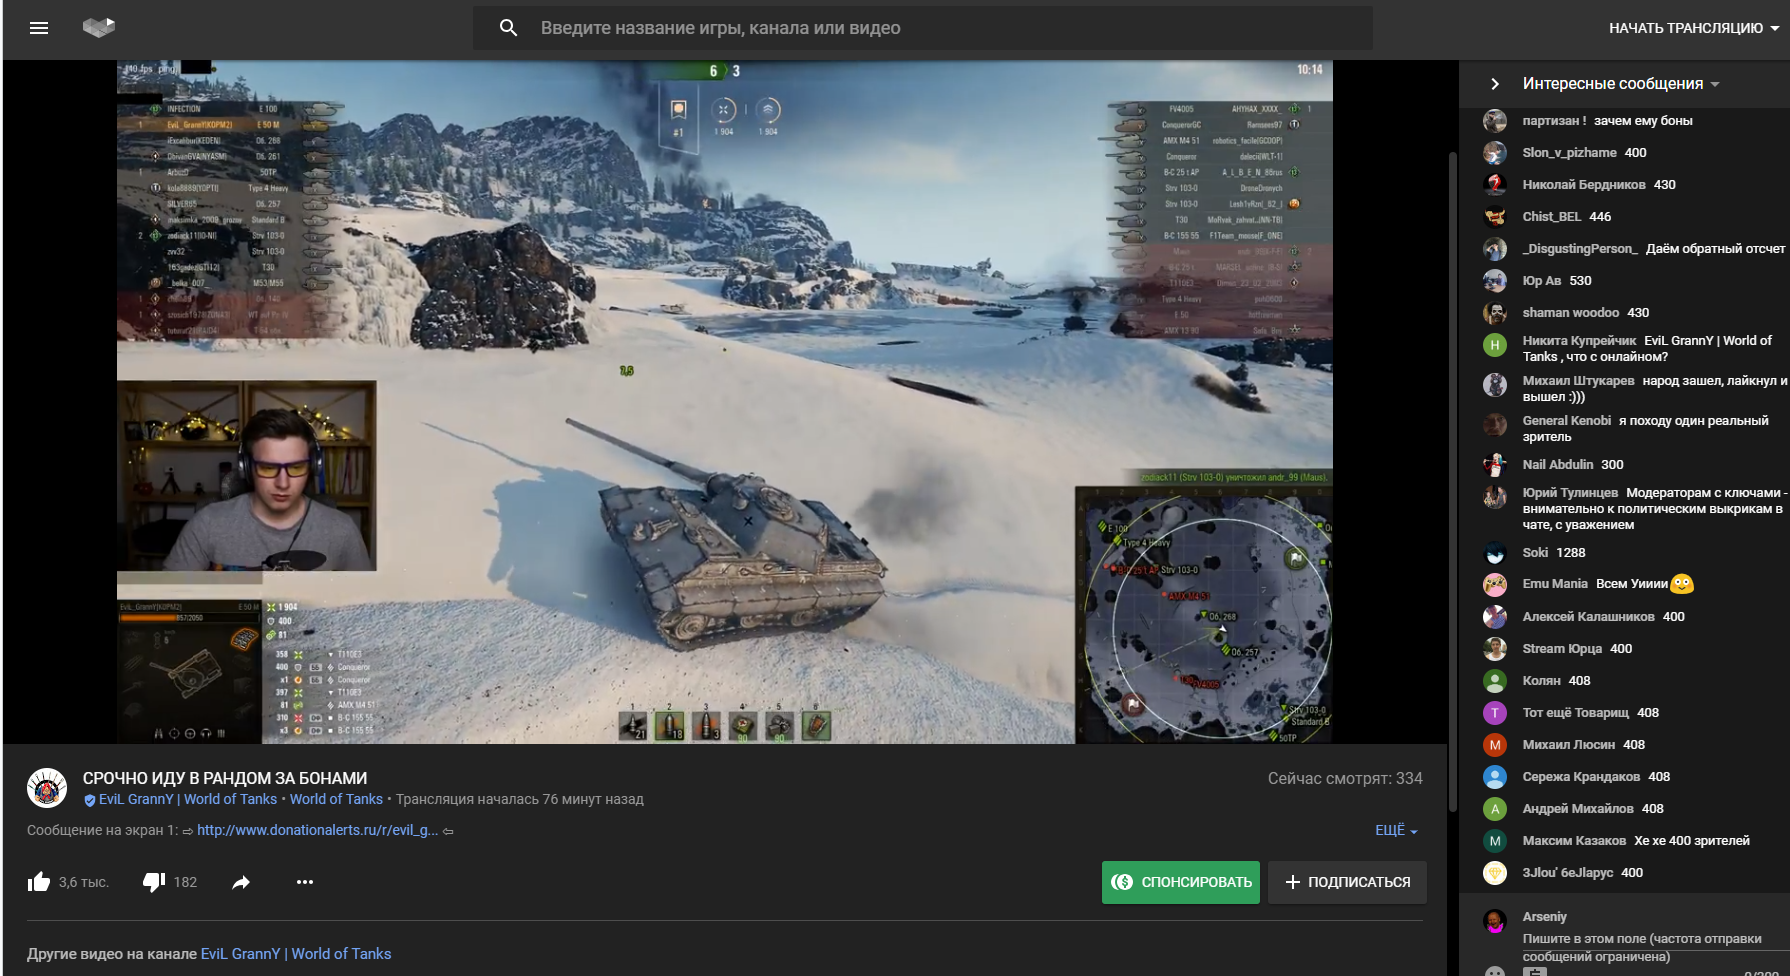Click the EviL GrannY channel avatar
This screenshot has height=976, width=1790.
click(x=47, y=788)
